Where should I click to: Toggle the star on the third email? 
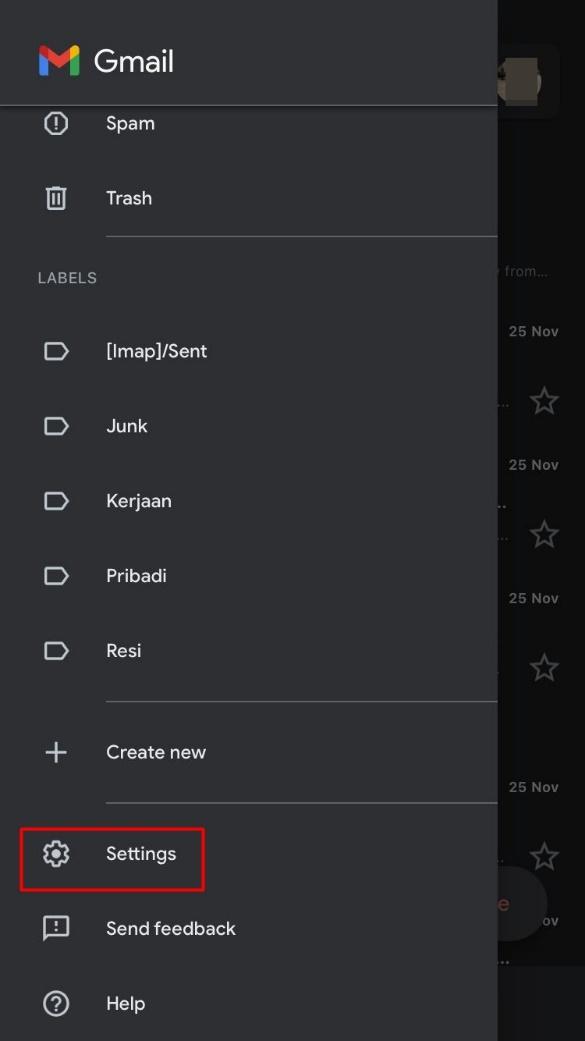(544, 668)
